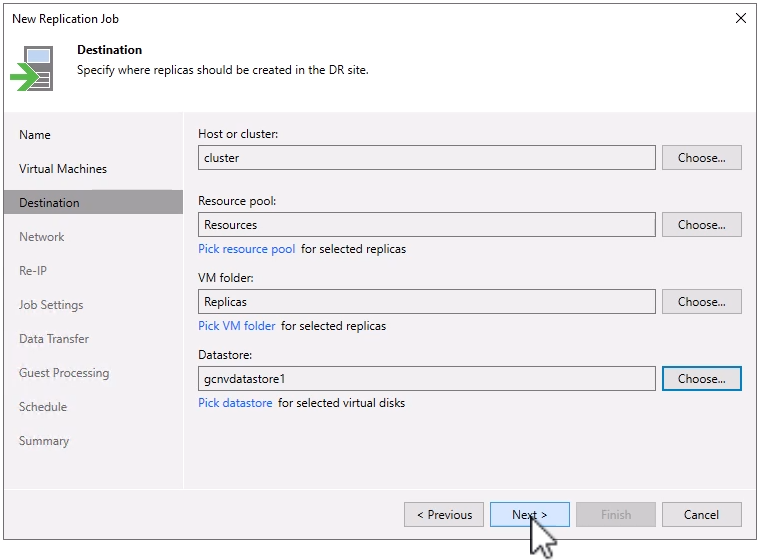
Task: Select the Destination step in sidebar
Action: tap(49, 203)
